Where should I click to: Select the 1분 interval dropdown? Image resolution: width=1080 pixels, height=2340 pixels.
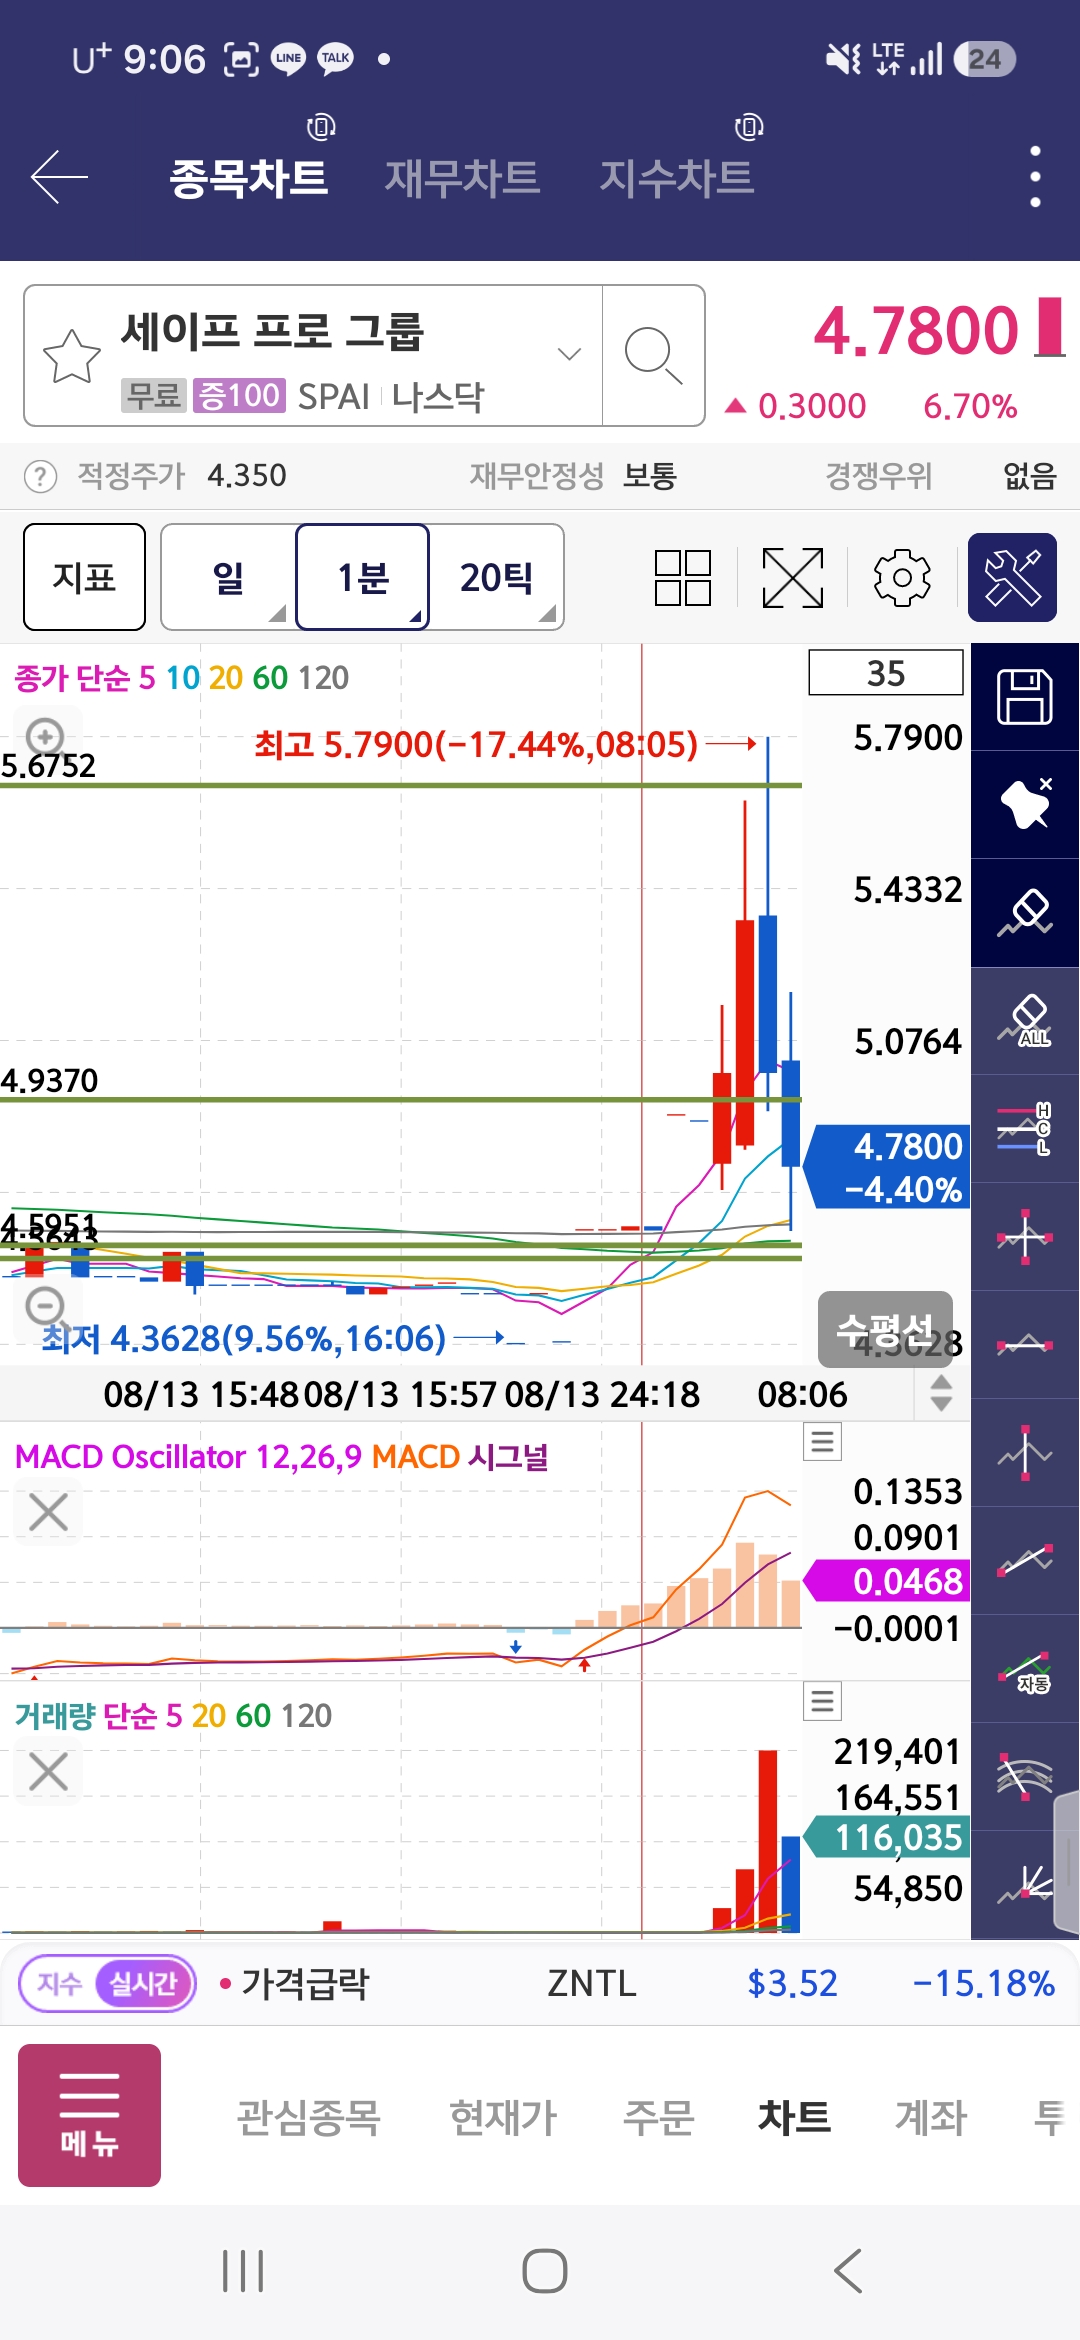point(363,577)
